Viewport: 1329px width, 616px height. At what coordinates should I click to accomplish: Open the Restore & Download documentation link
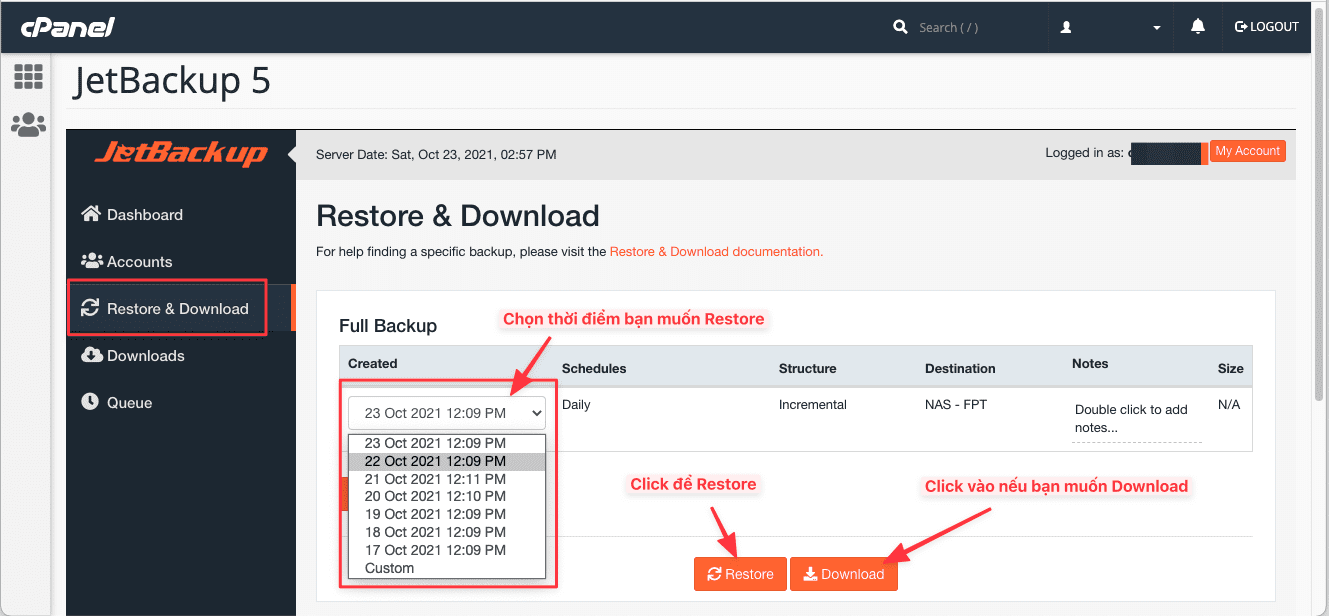point(716,252)
